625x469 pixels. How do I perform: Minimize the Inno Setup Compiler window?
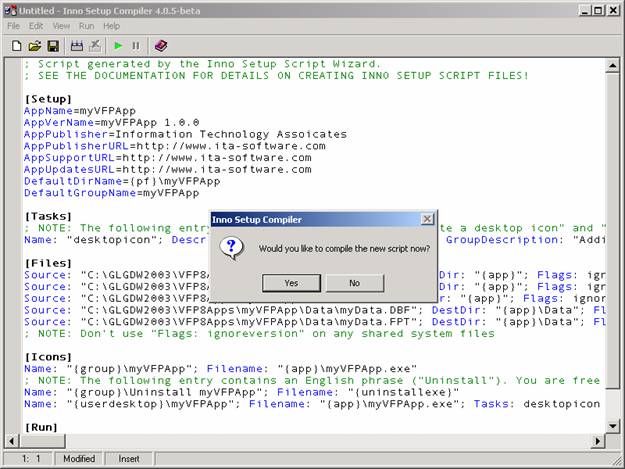[x=584, y=10]
